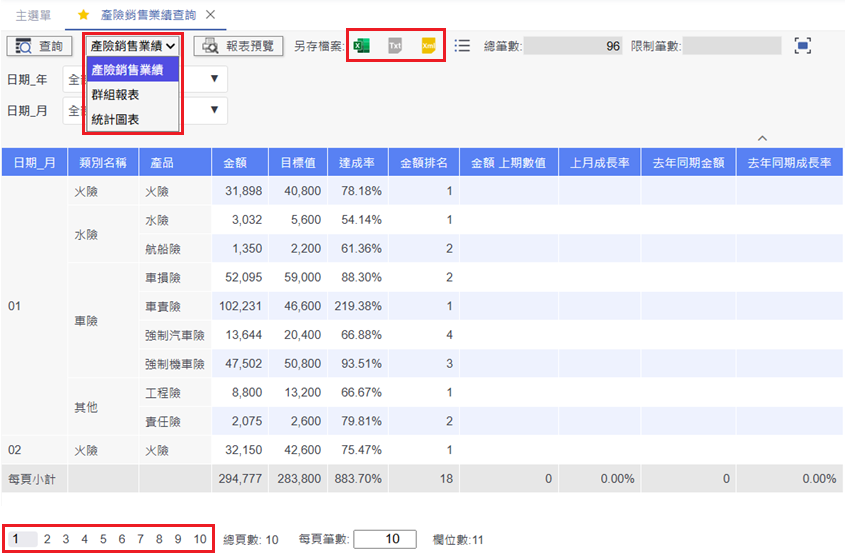This screenshot has width=845, height=557.
Task: Save report as Txt file
Action: coord(395,46)
